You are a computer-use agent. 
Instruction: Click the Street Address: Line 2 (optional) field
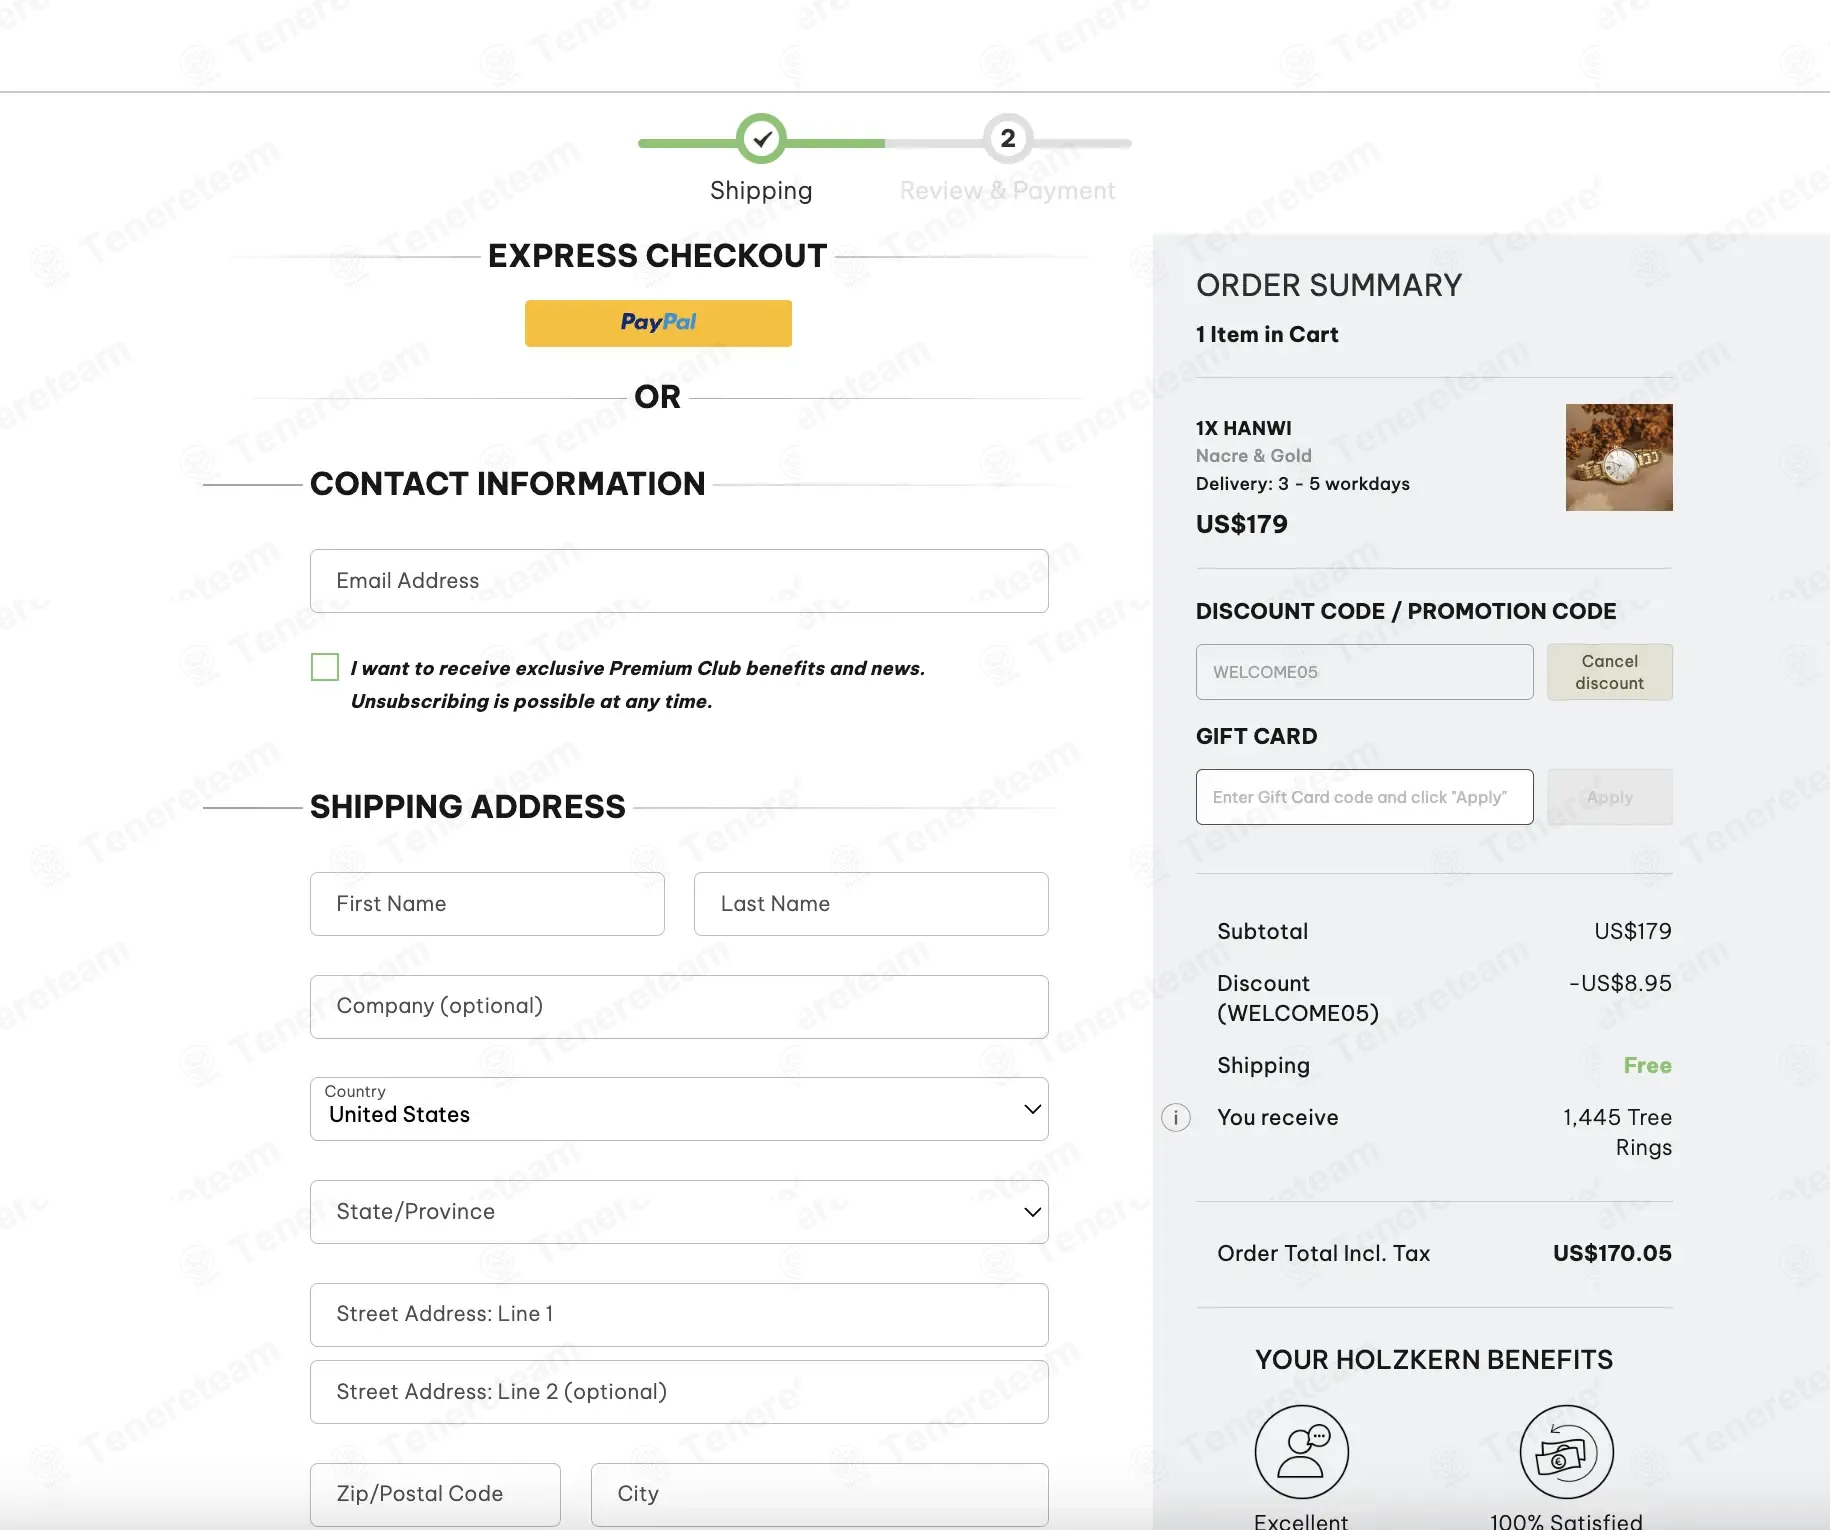679,1392
